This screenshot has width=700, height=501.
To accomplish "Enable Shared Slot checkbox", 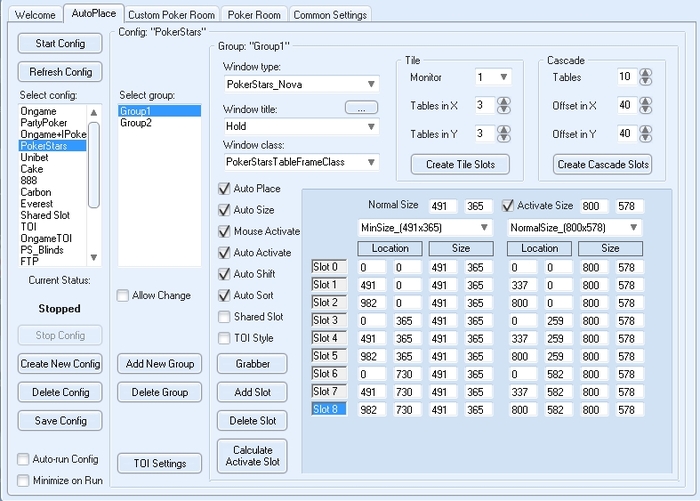I will click(224, 317).
